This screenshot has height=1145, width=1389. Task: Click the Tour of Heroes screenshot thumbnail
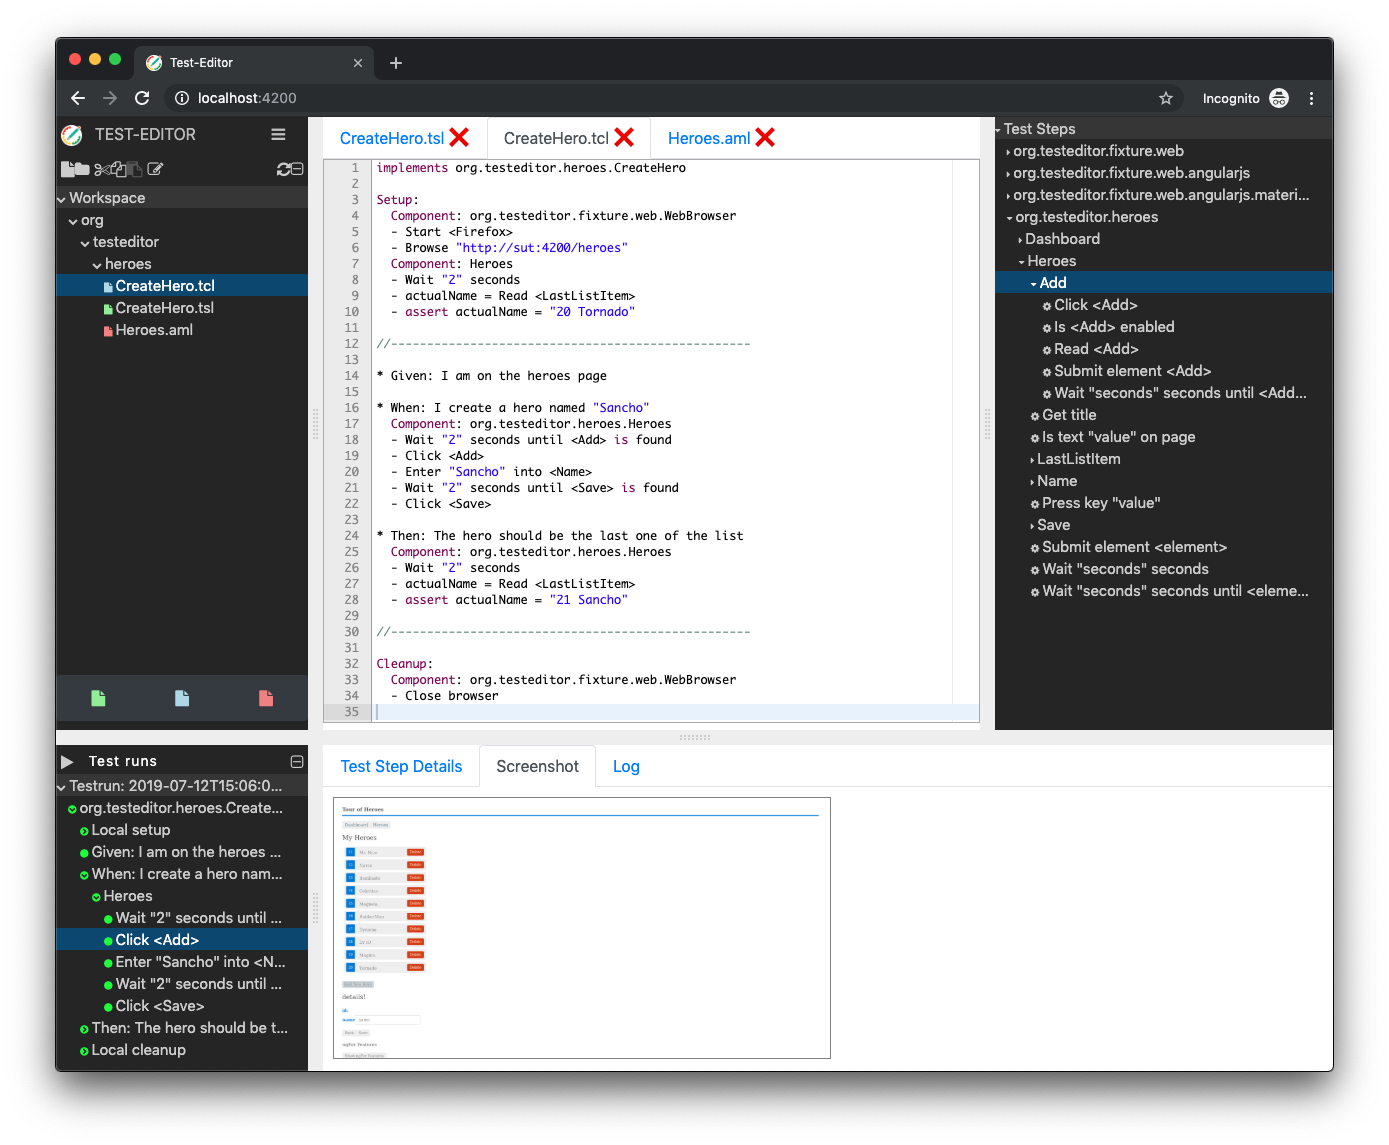(x=581, y=927)
